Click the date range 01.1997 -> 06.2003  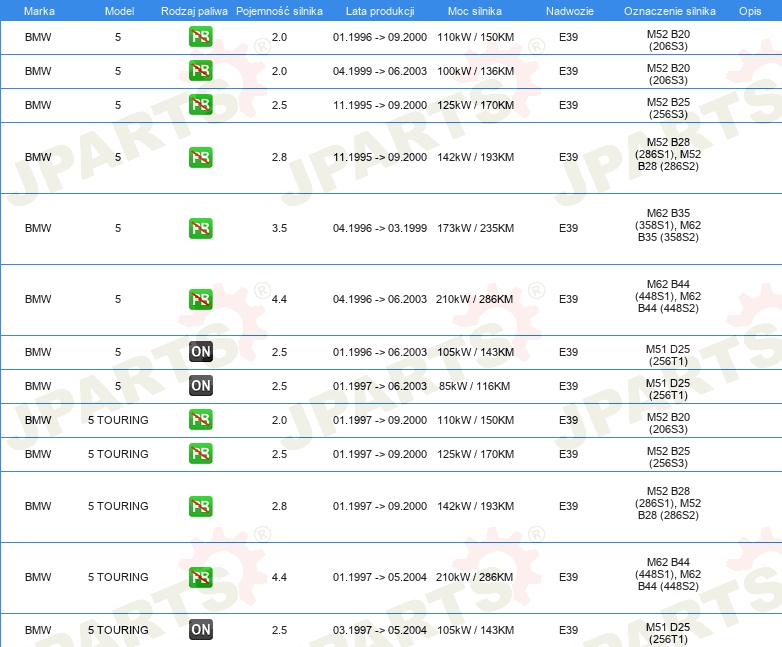(380, 386)
